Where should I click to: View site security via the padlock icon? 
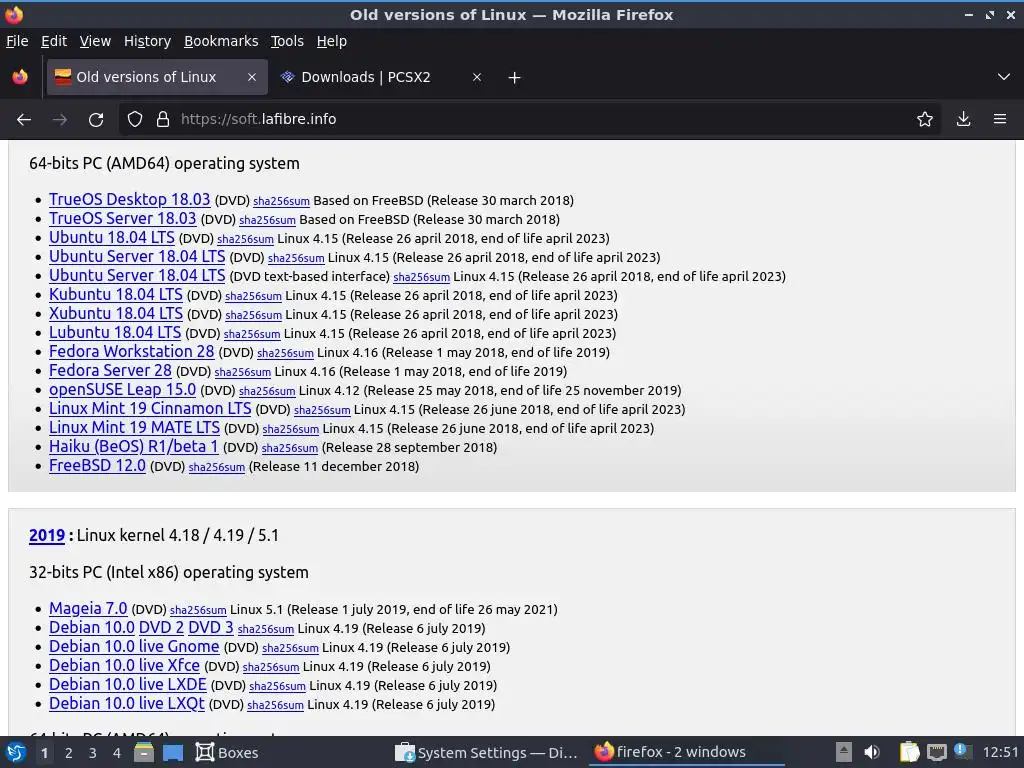163,120
